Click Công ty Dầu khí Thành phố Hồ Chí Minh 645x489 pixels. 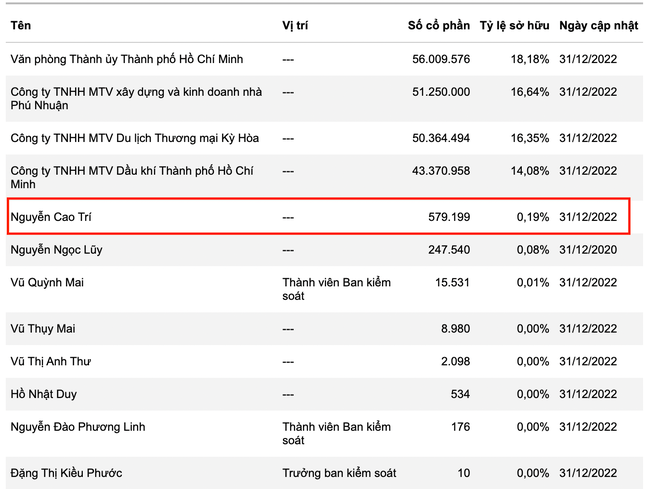[132, 179]
